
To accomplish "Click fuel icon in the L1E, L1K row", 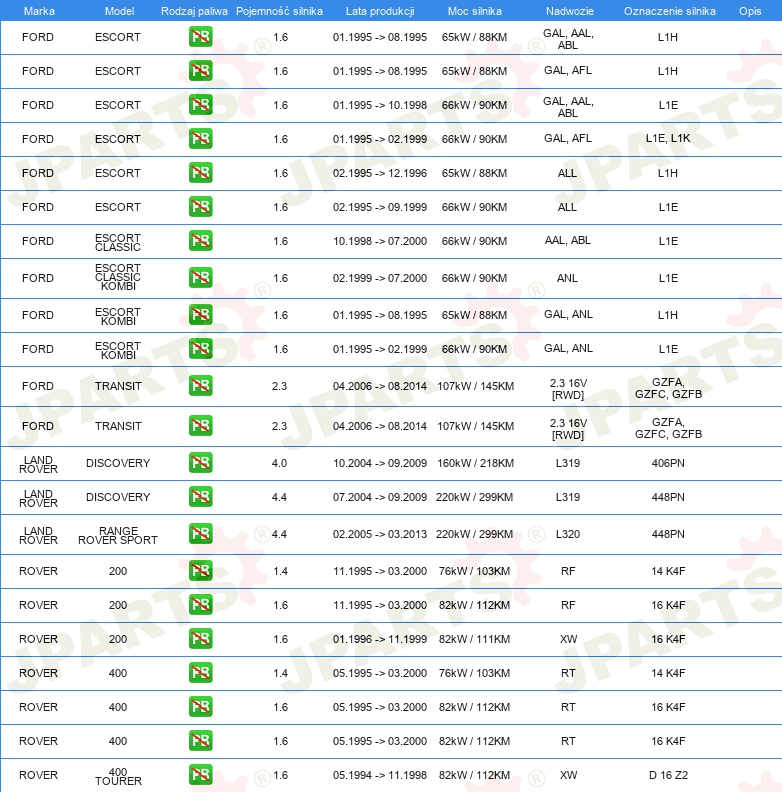I will click(x=201, y=138).
